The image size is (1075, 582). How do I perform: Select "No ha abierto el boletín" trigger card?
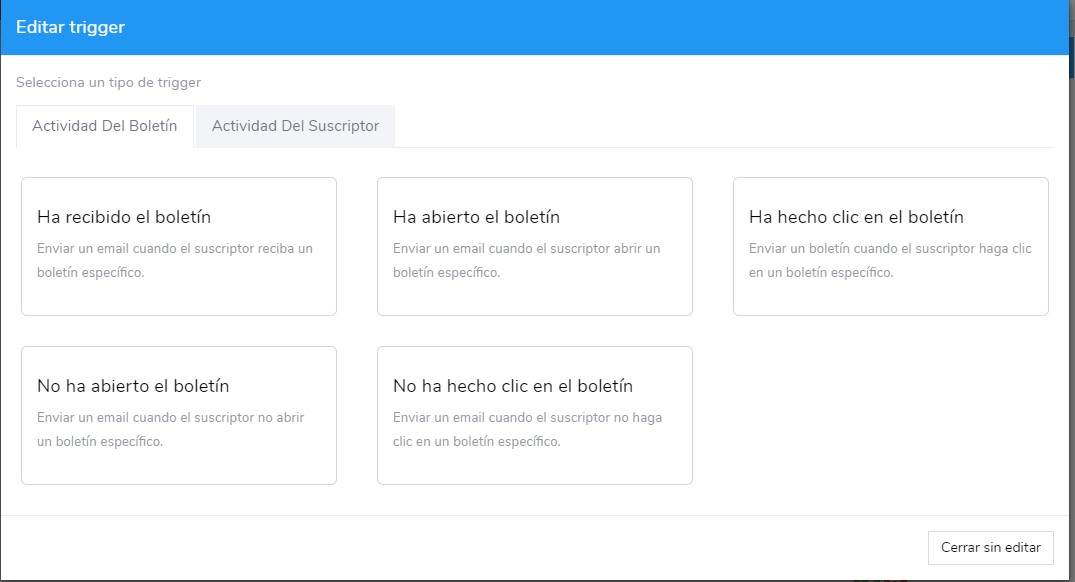(x=179, y=415)
